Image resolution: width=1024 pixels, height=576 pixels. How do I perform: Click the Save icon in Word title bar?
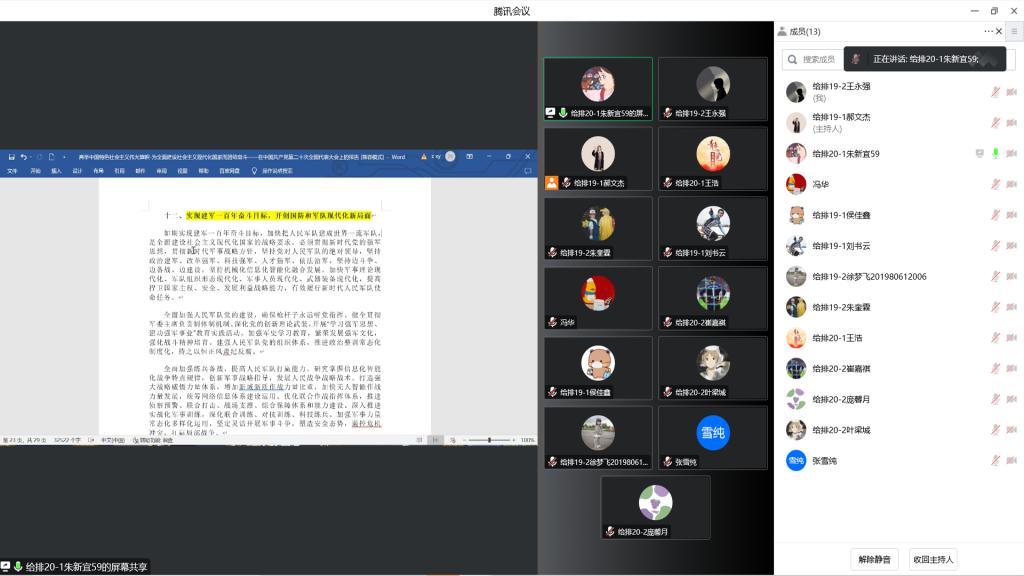tap(11, 157)
